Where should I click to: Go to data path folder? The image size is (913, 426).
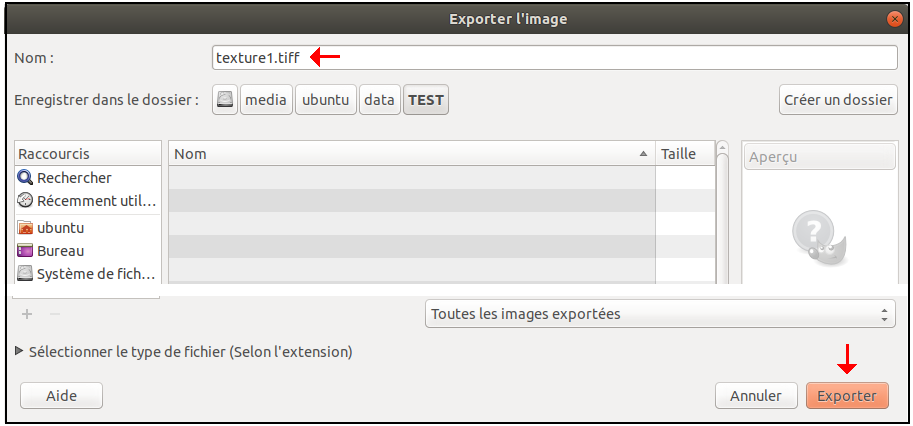pyautogui.click(x=380, y=100)
